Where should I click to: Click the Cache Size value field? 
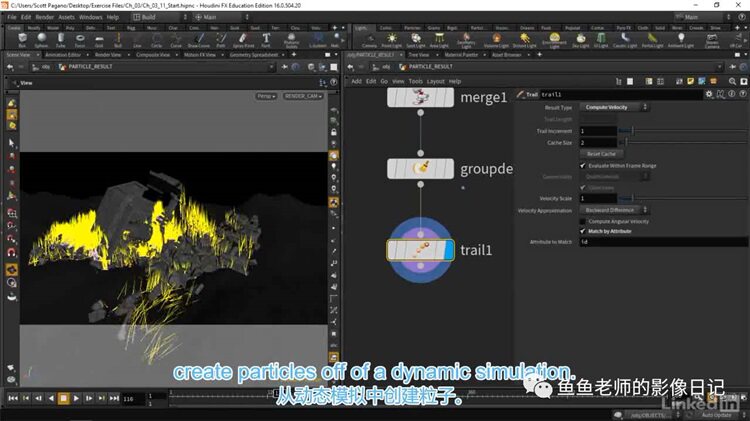point(598,143)
